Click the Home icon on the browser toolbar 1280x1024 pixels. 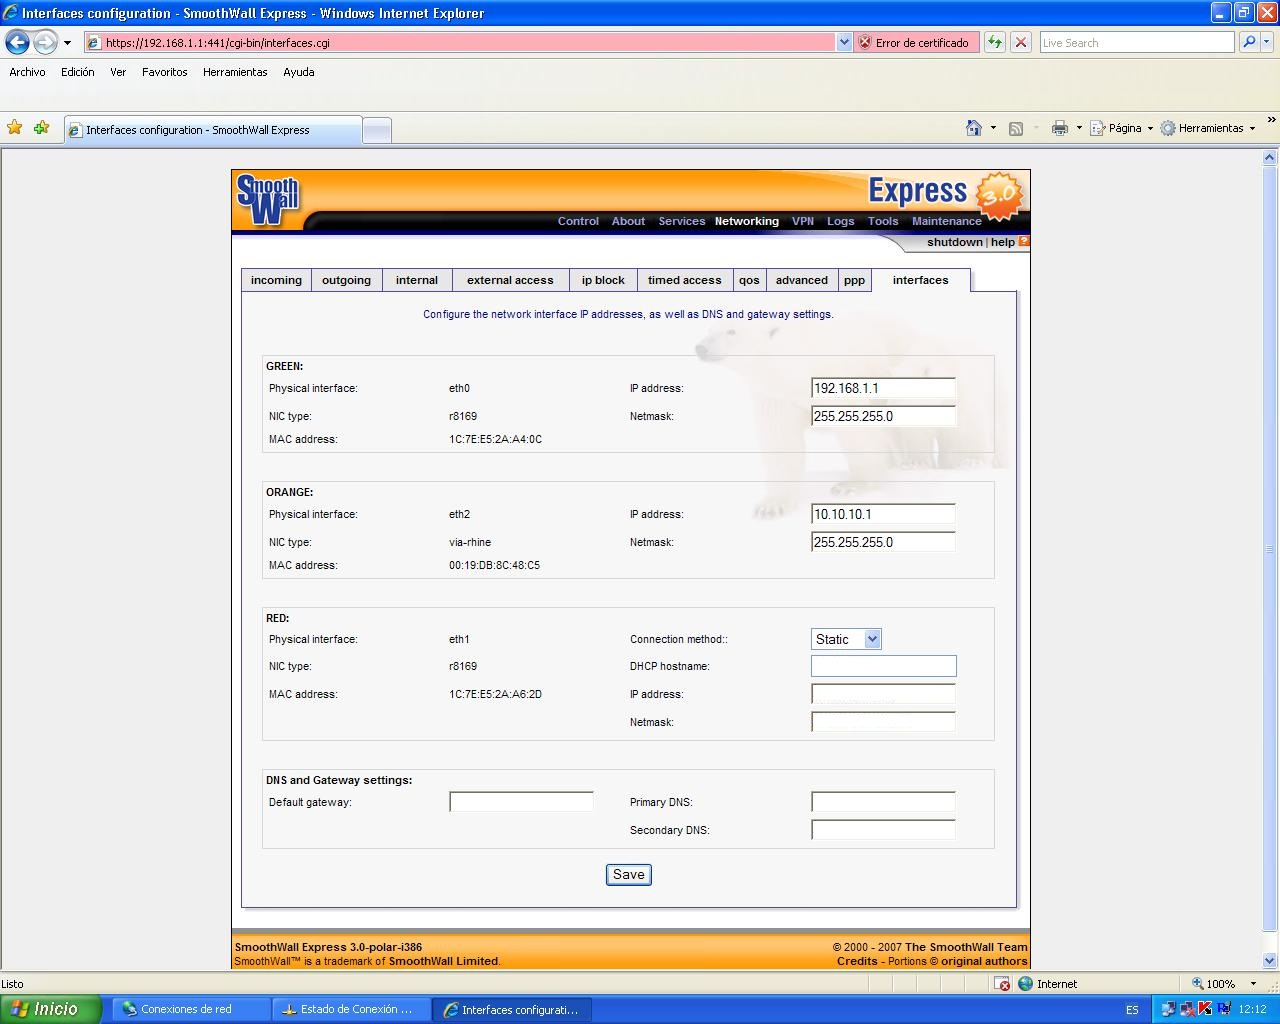[x=972, y=128]
